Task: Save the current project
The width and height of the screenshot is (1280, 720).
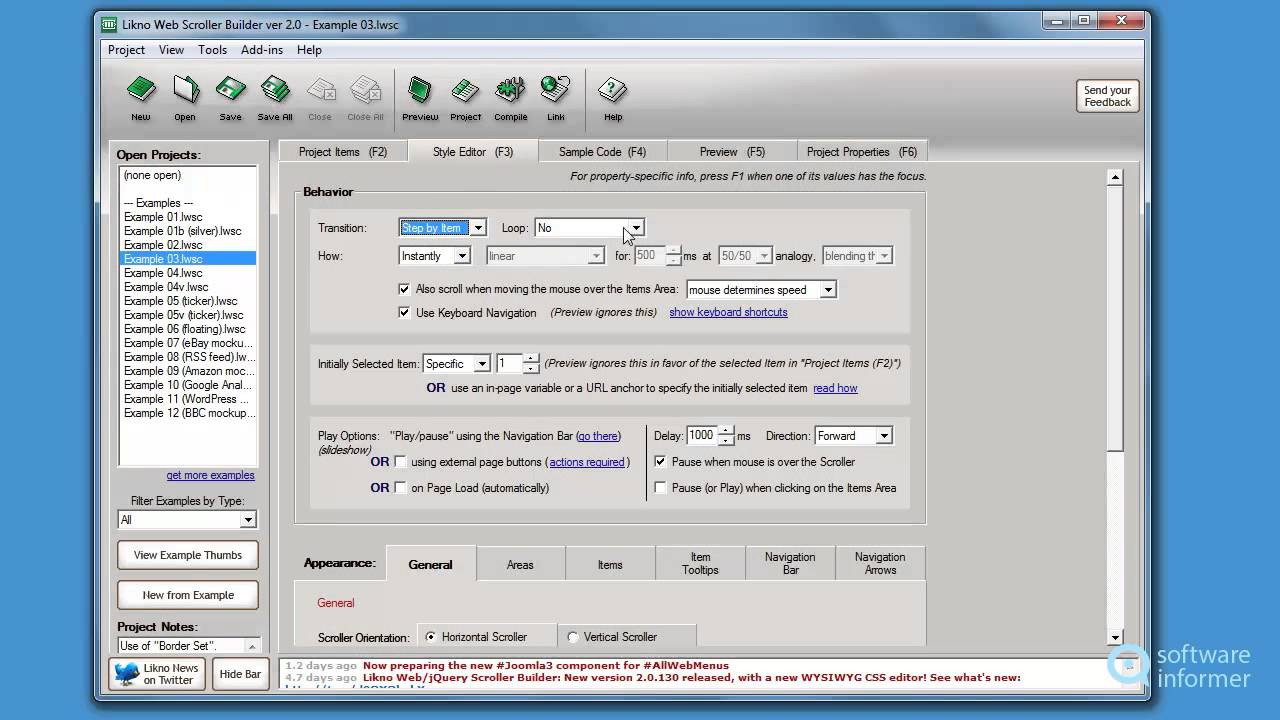Action: click(x=230, y=98)
